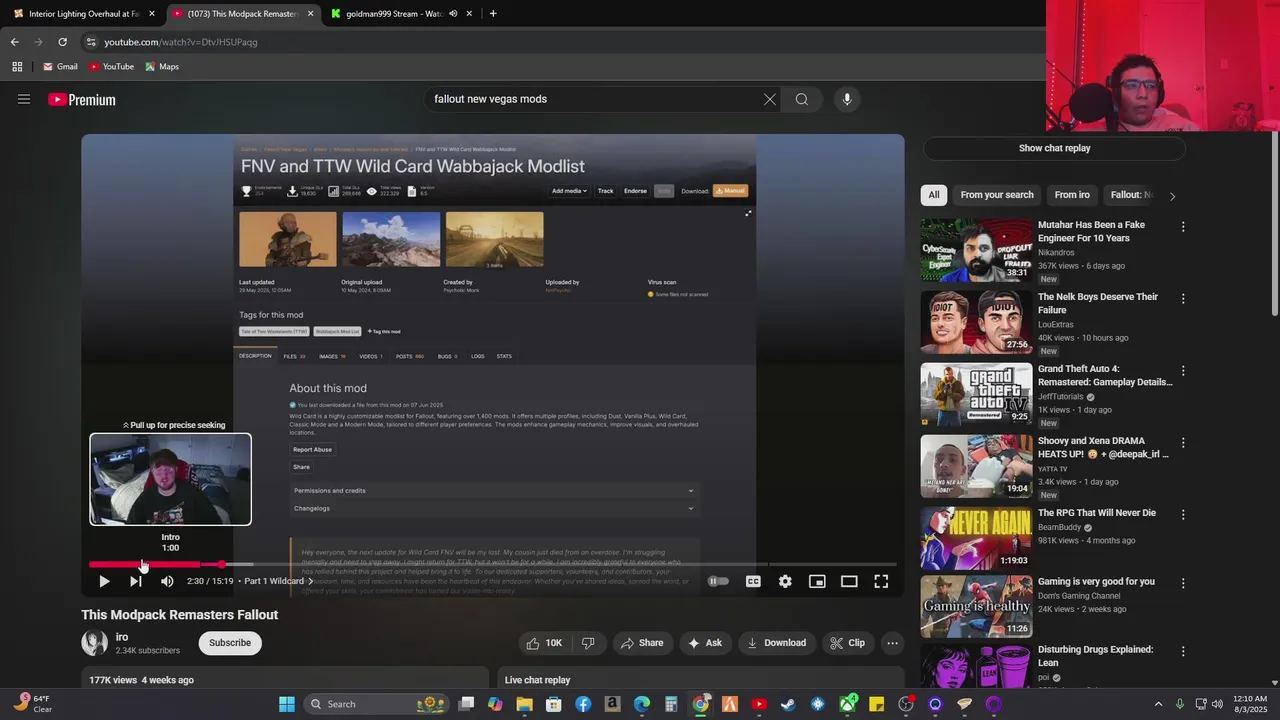Open options for Grand Theft Auto 4 video
The image size is (1280, 720).
(1183, 371)
